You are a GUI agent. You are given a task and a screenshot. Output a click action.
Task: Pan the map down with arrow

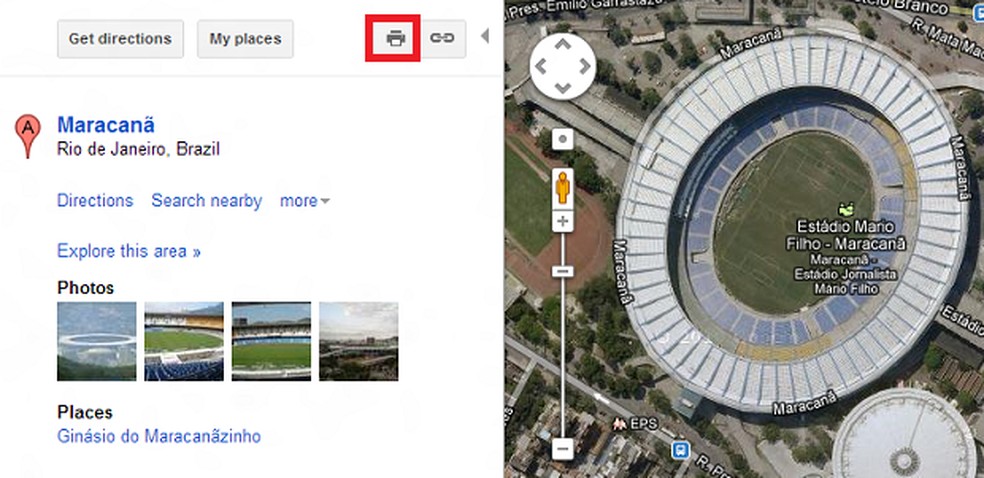click(563, 89)
